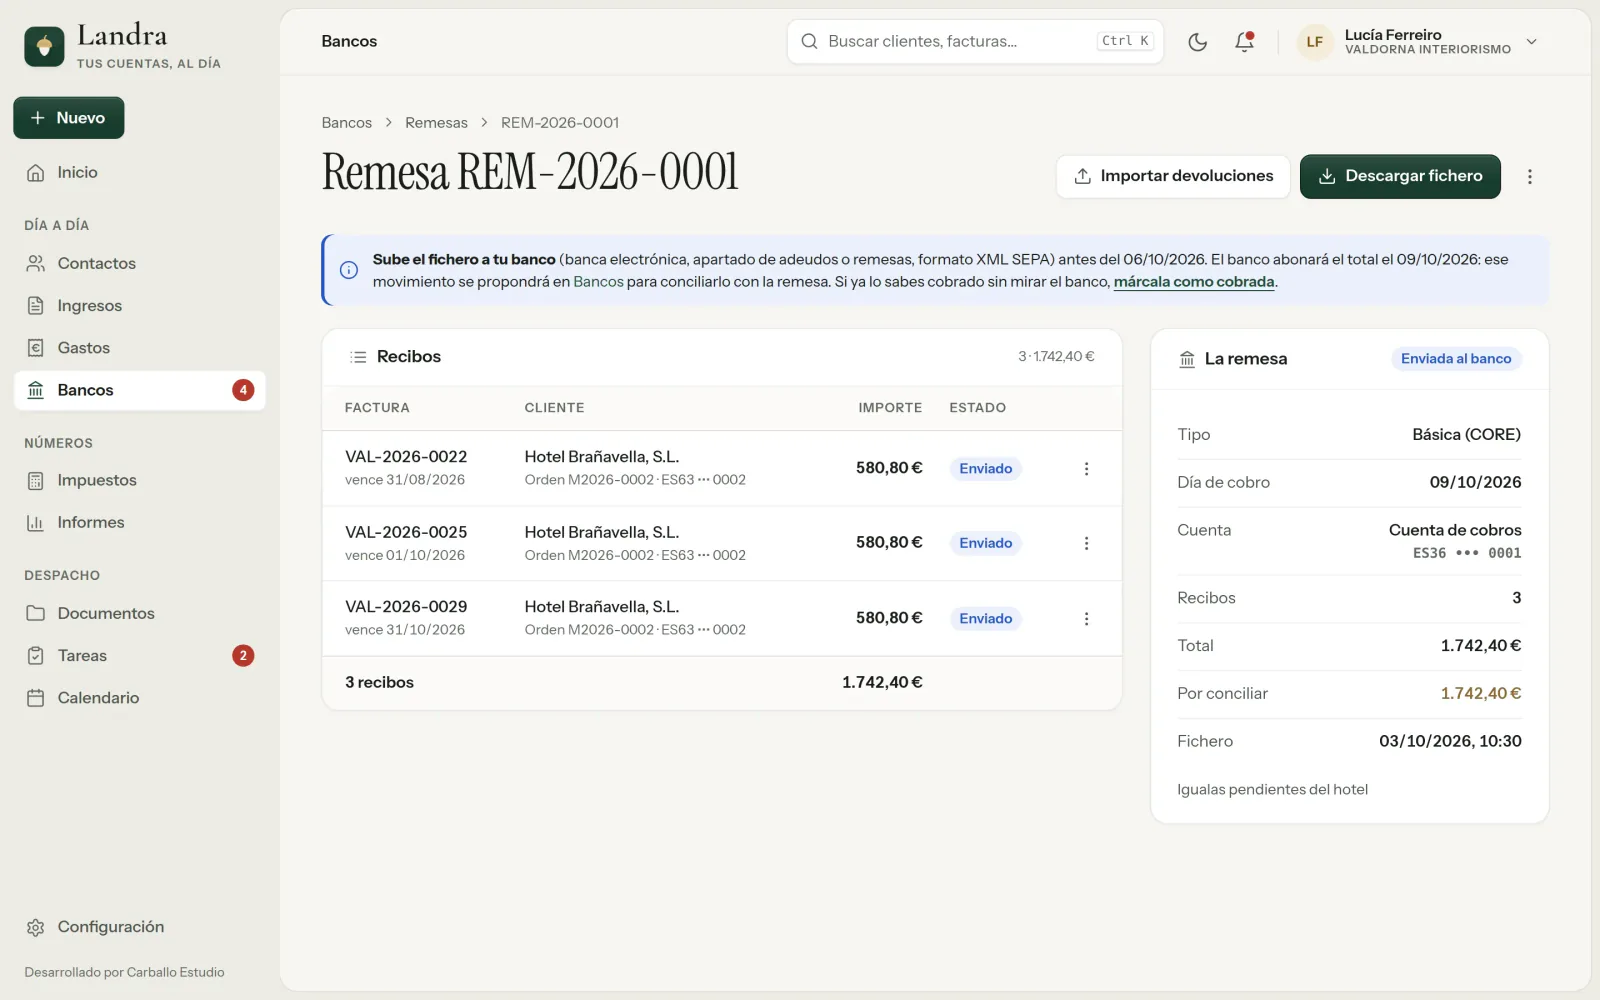Click Igualas pendientes del hotel note
This screenshot has width=1600, height=1000.
pos(1272,790)
